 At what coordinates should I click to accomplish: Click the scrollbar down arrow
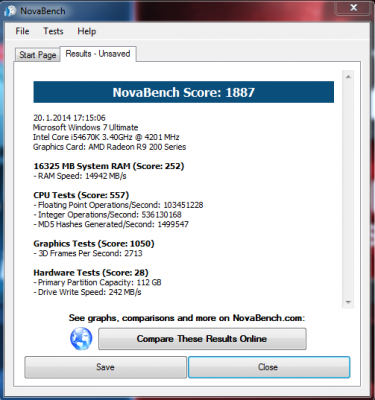(348, 302)
